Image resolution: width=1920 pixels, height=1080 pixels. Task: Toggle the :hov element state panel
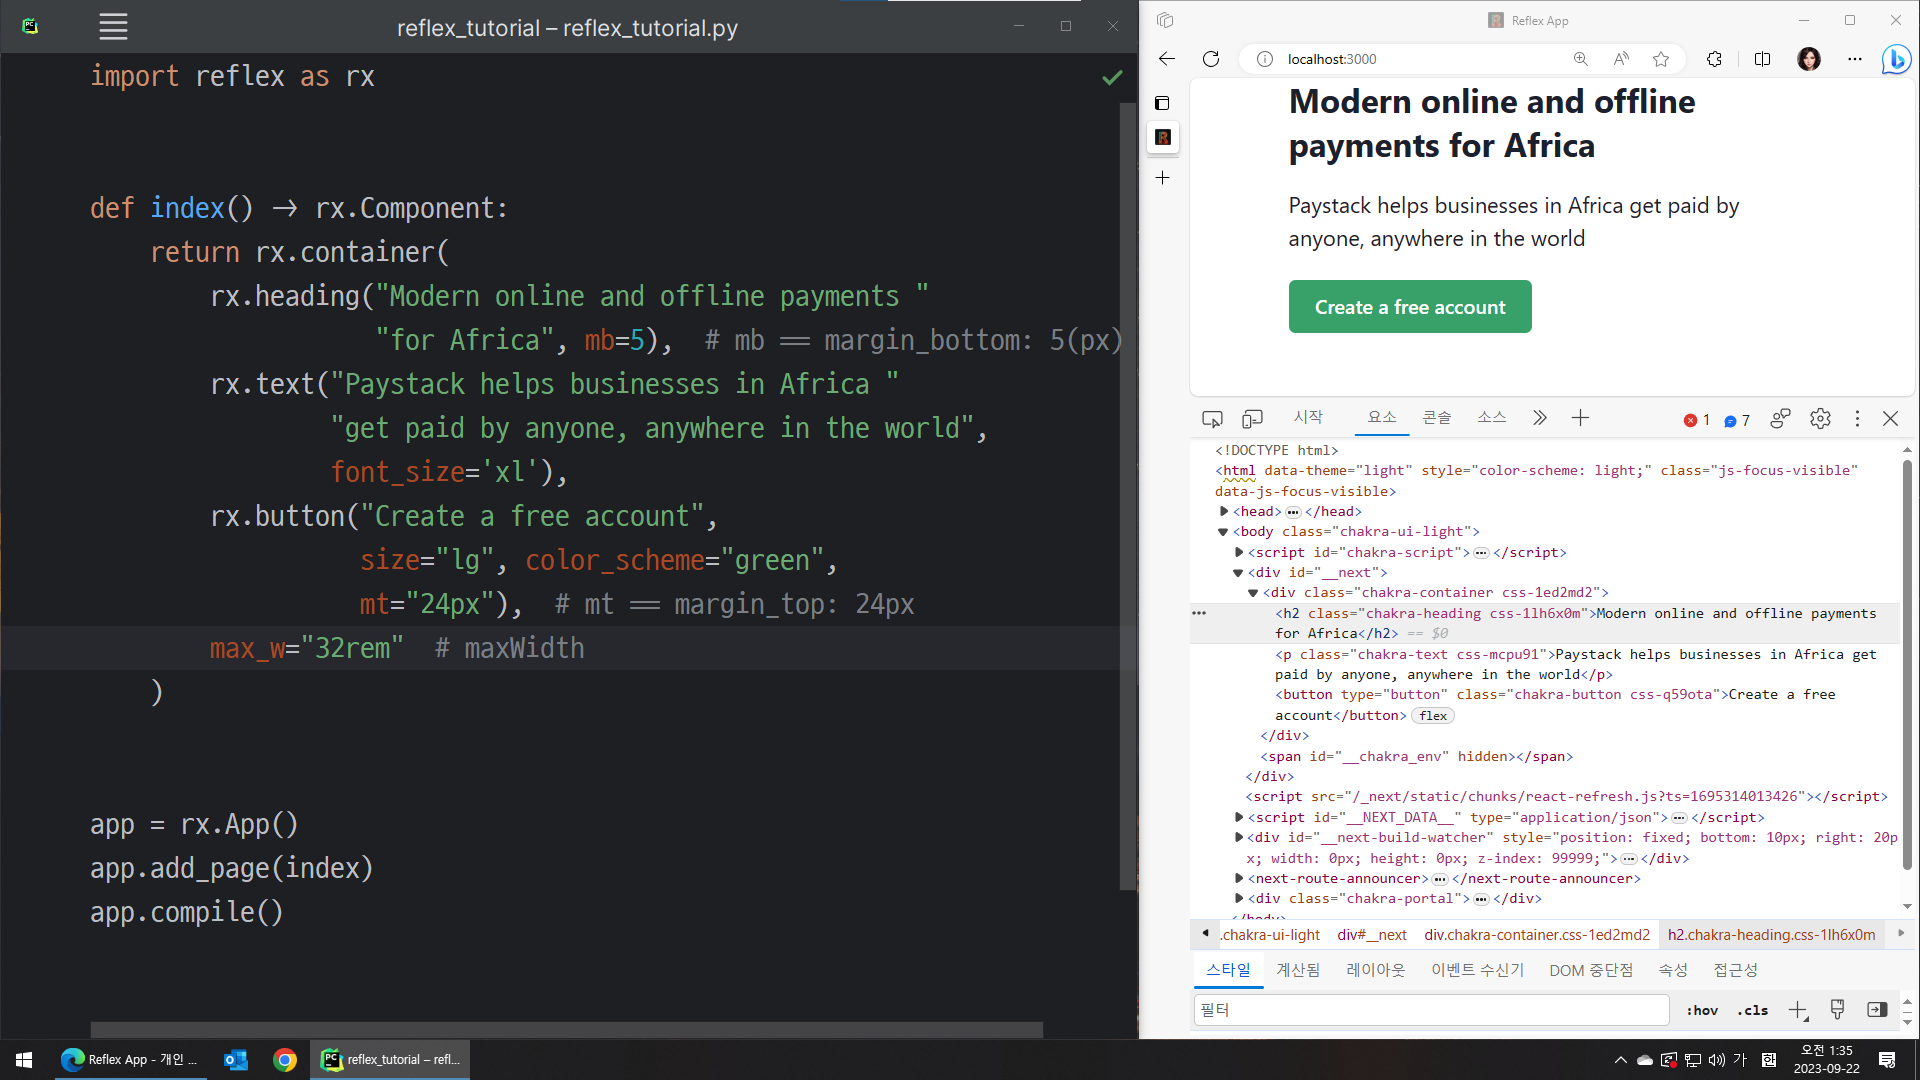[1701, 1010]
